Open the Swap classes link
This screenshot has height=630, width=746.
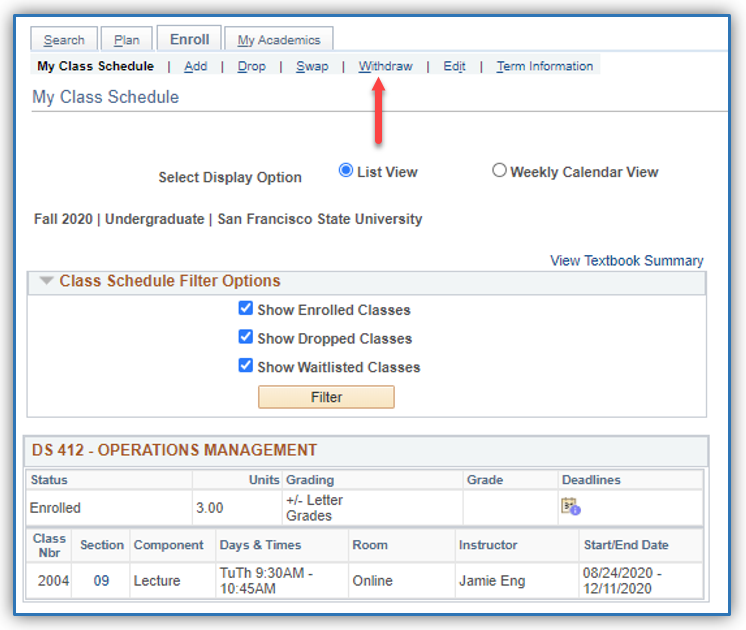[312, 66]
